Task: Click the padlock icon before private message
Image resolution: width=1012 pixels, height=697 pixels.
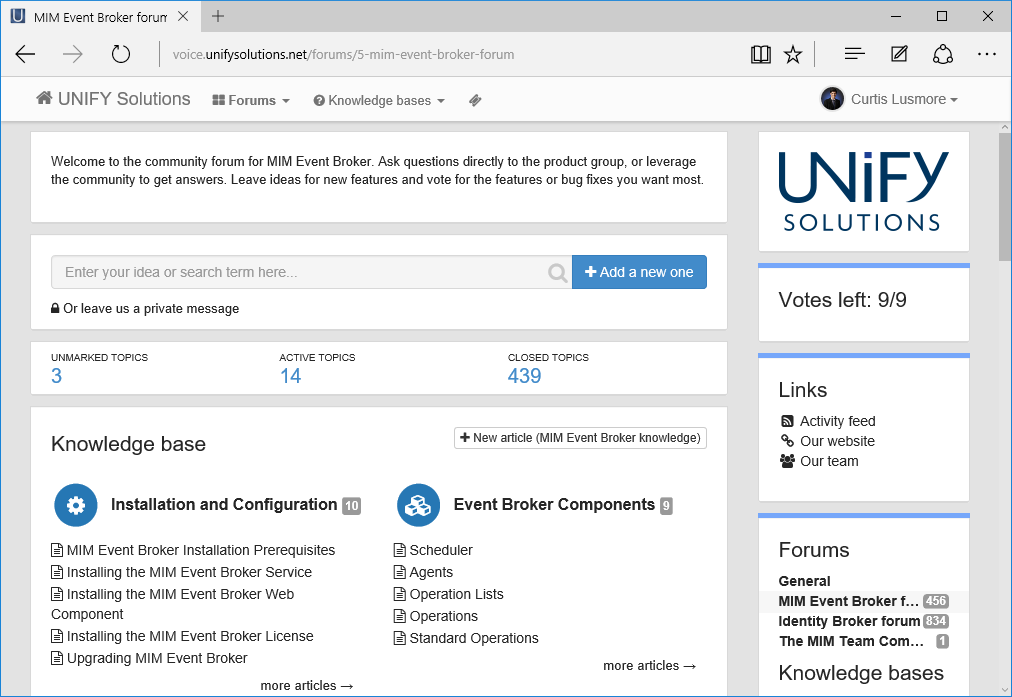Action: click(56, 308)
